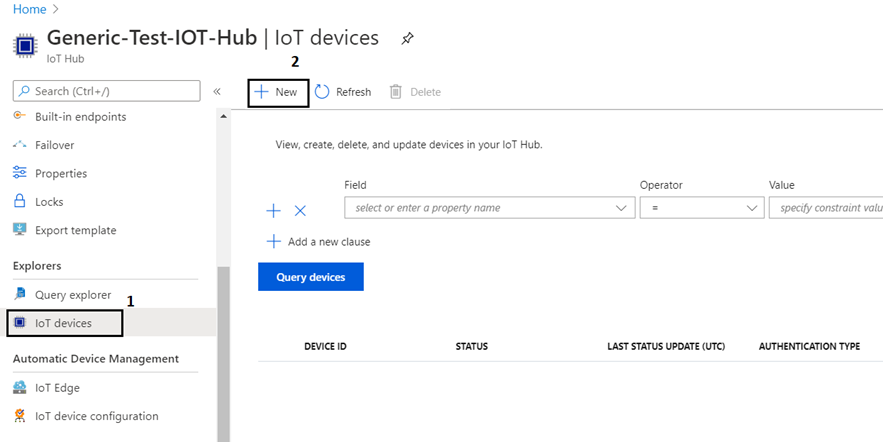This screenshot has width=883, height=442.
Task: Sort by STATUS column header
Action: coord(471,346)
